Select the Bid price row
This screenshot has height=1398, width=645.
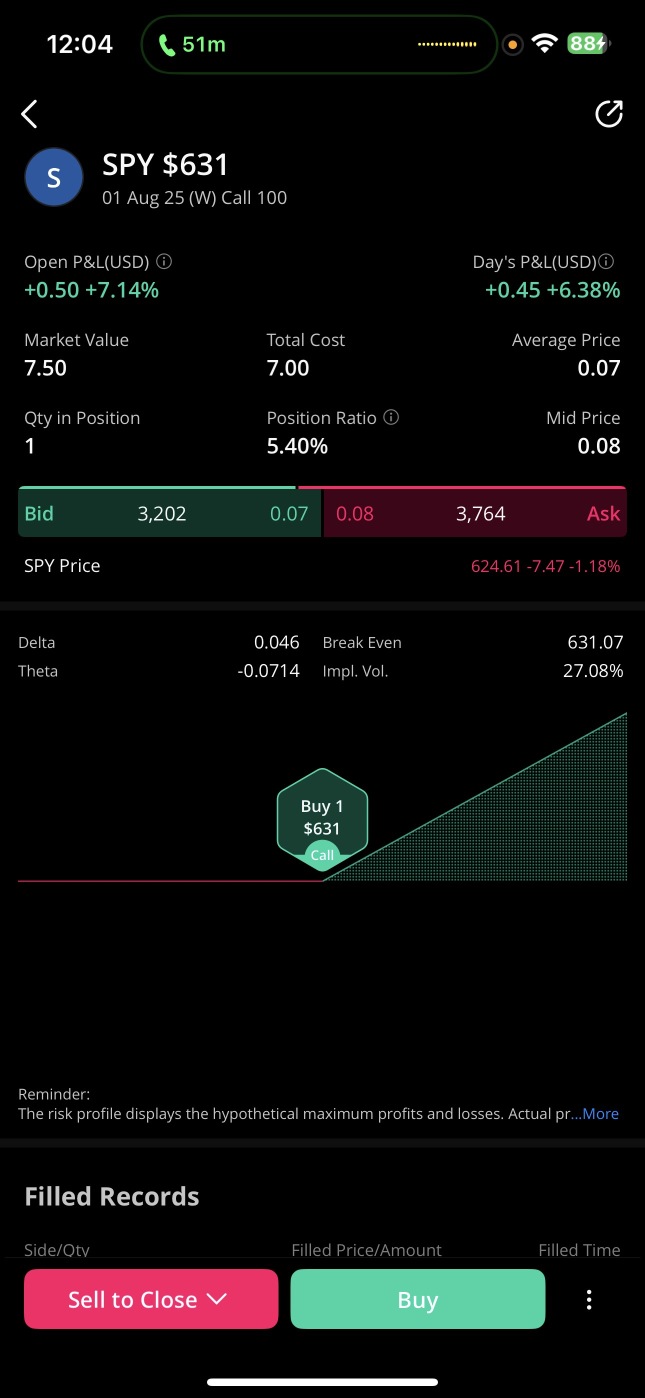(170, 513)
